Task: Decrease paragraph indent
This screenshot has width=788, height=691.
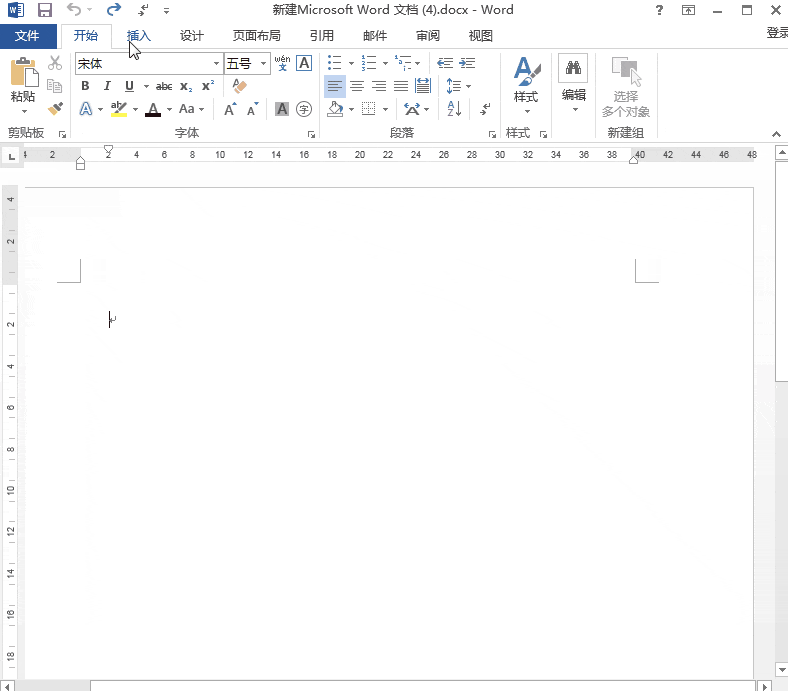Action: (x=445, y=63)
